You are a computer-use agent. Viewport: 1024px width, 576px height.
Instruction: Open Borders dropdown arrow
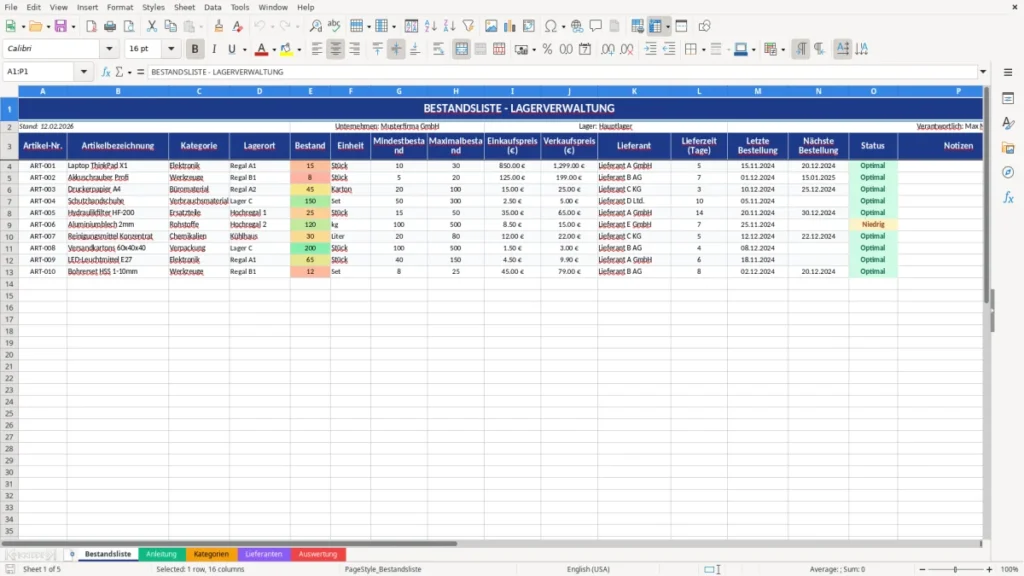703,50
